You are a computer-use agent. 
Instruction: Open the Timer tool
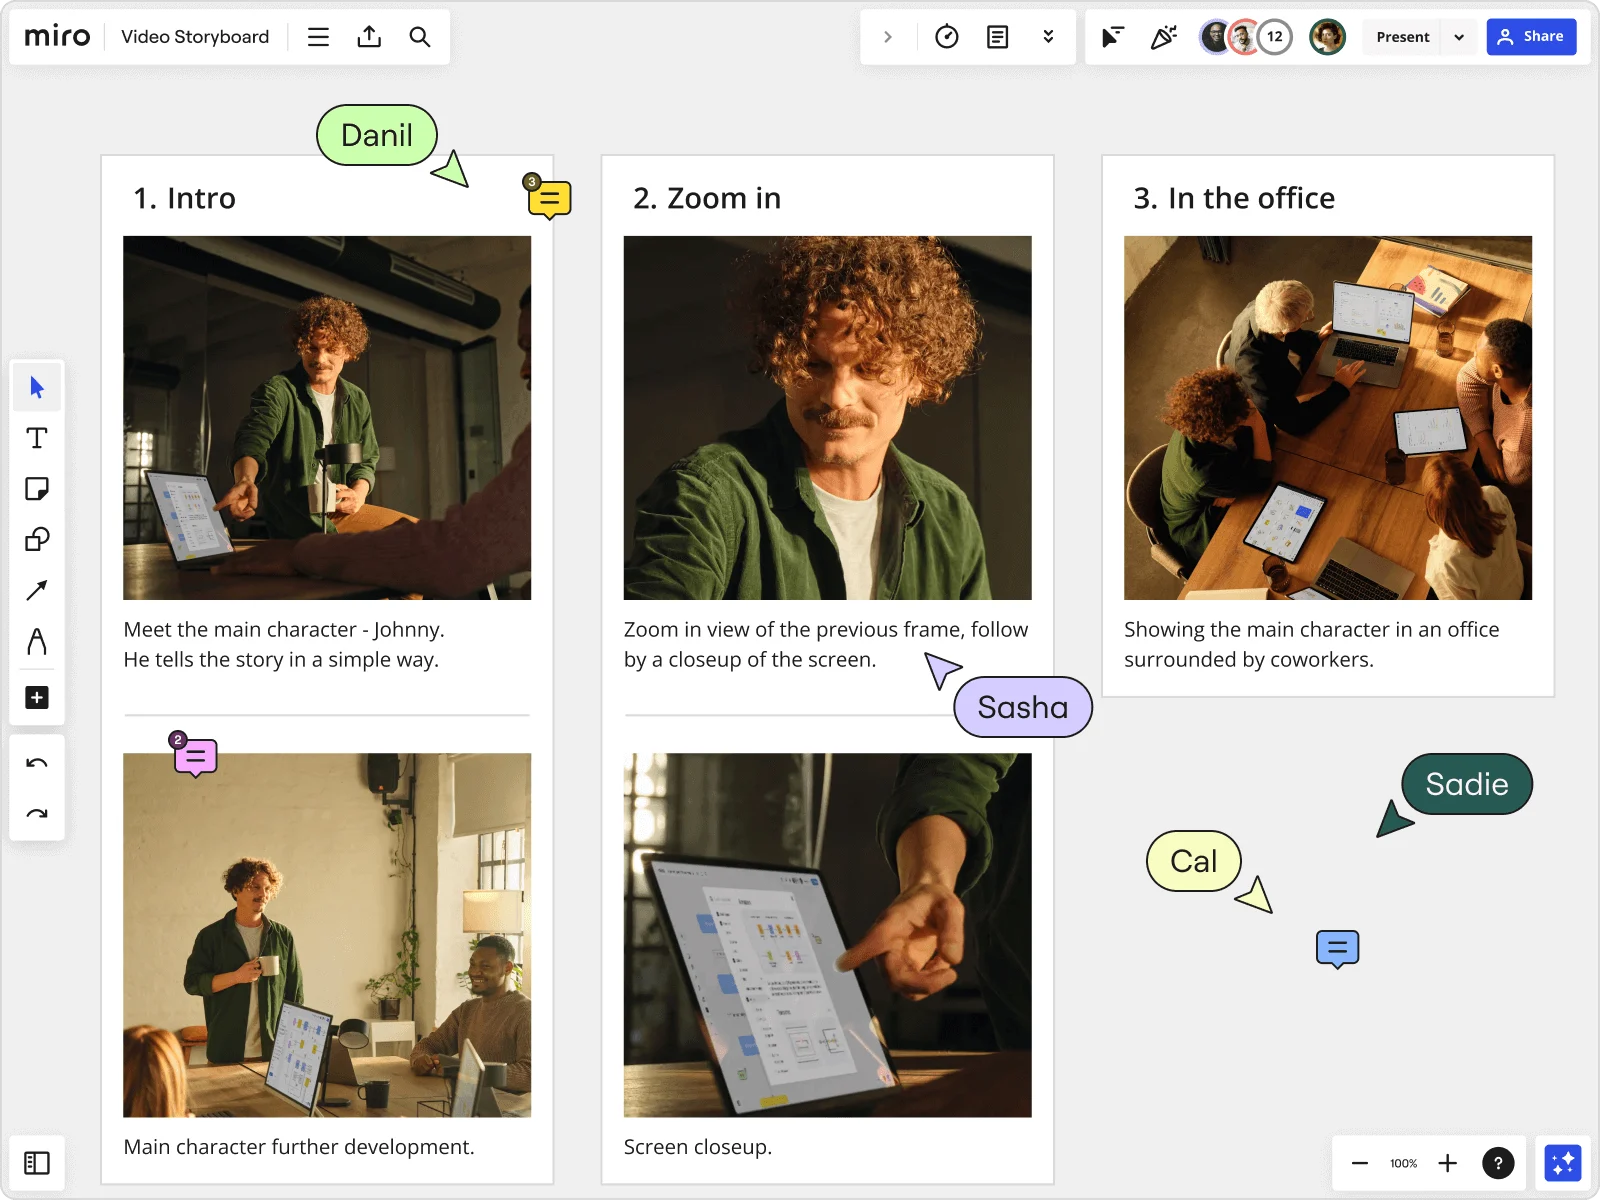point(946,36)
